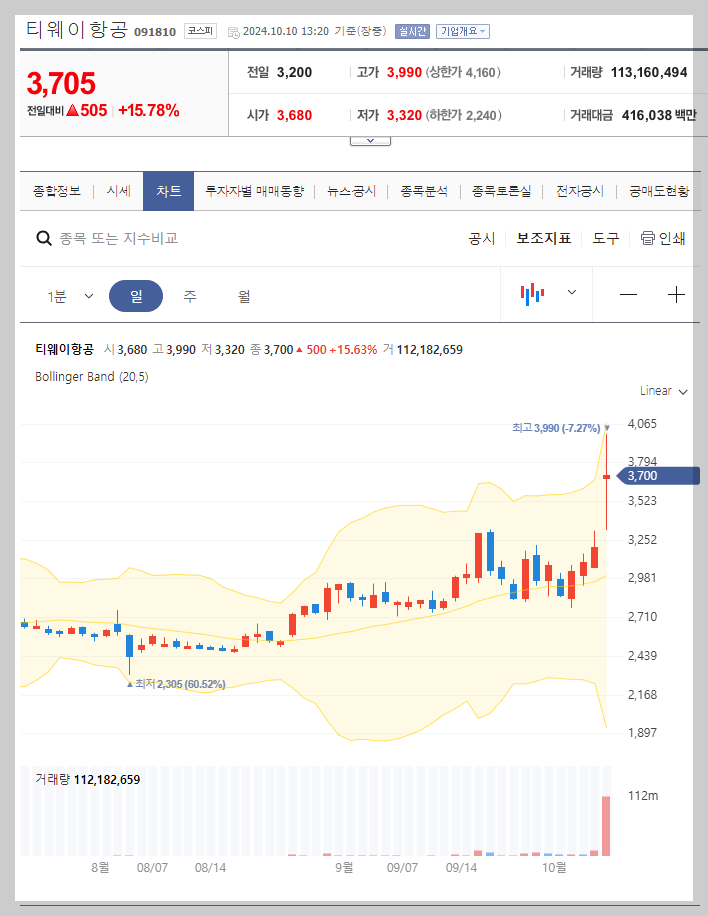Click the stock search magnifier icon

44,239
